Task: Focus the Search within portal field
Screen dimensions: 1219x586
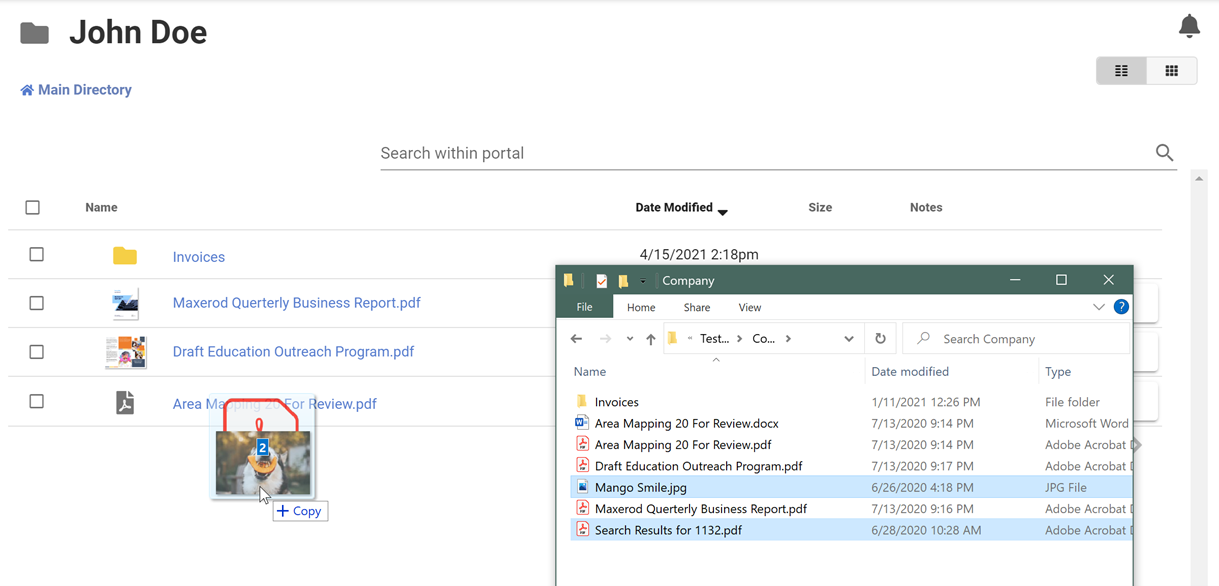Action: click(x=765, y=153)
